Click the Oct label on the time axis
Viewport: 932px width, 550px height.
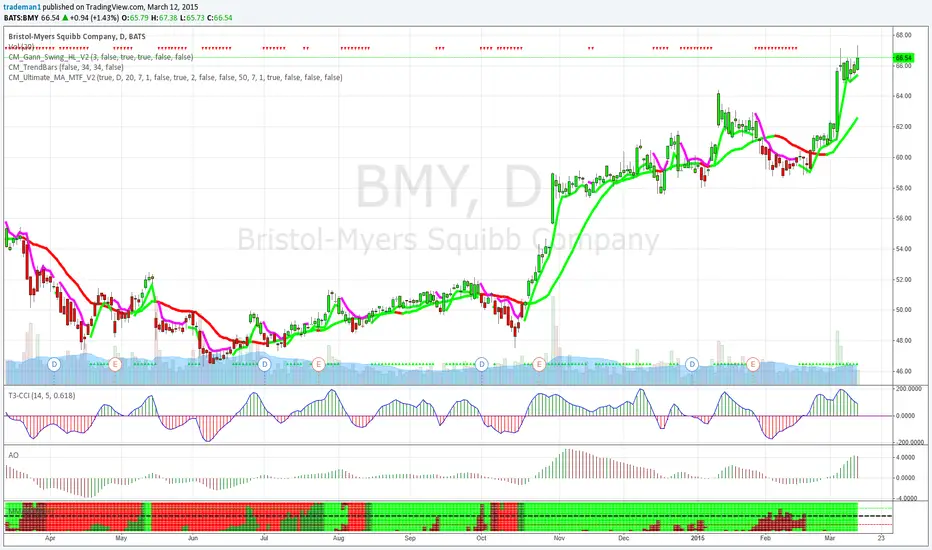coord(481,538)
